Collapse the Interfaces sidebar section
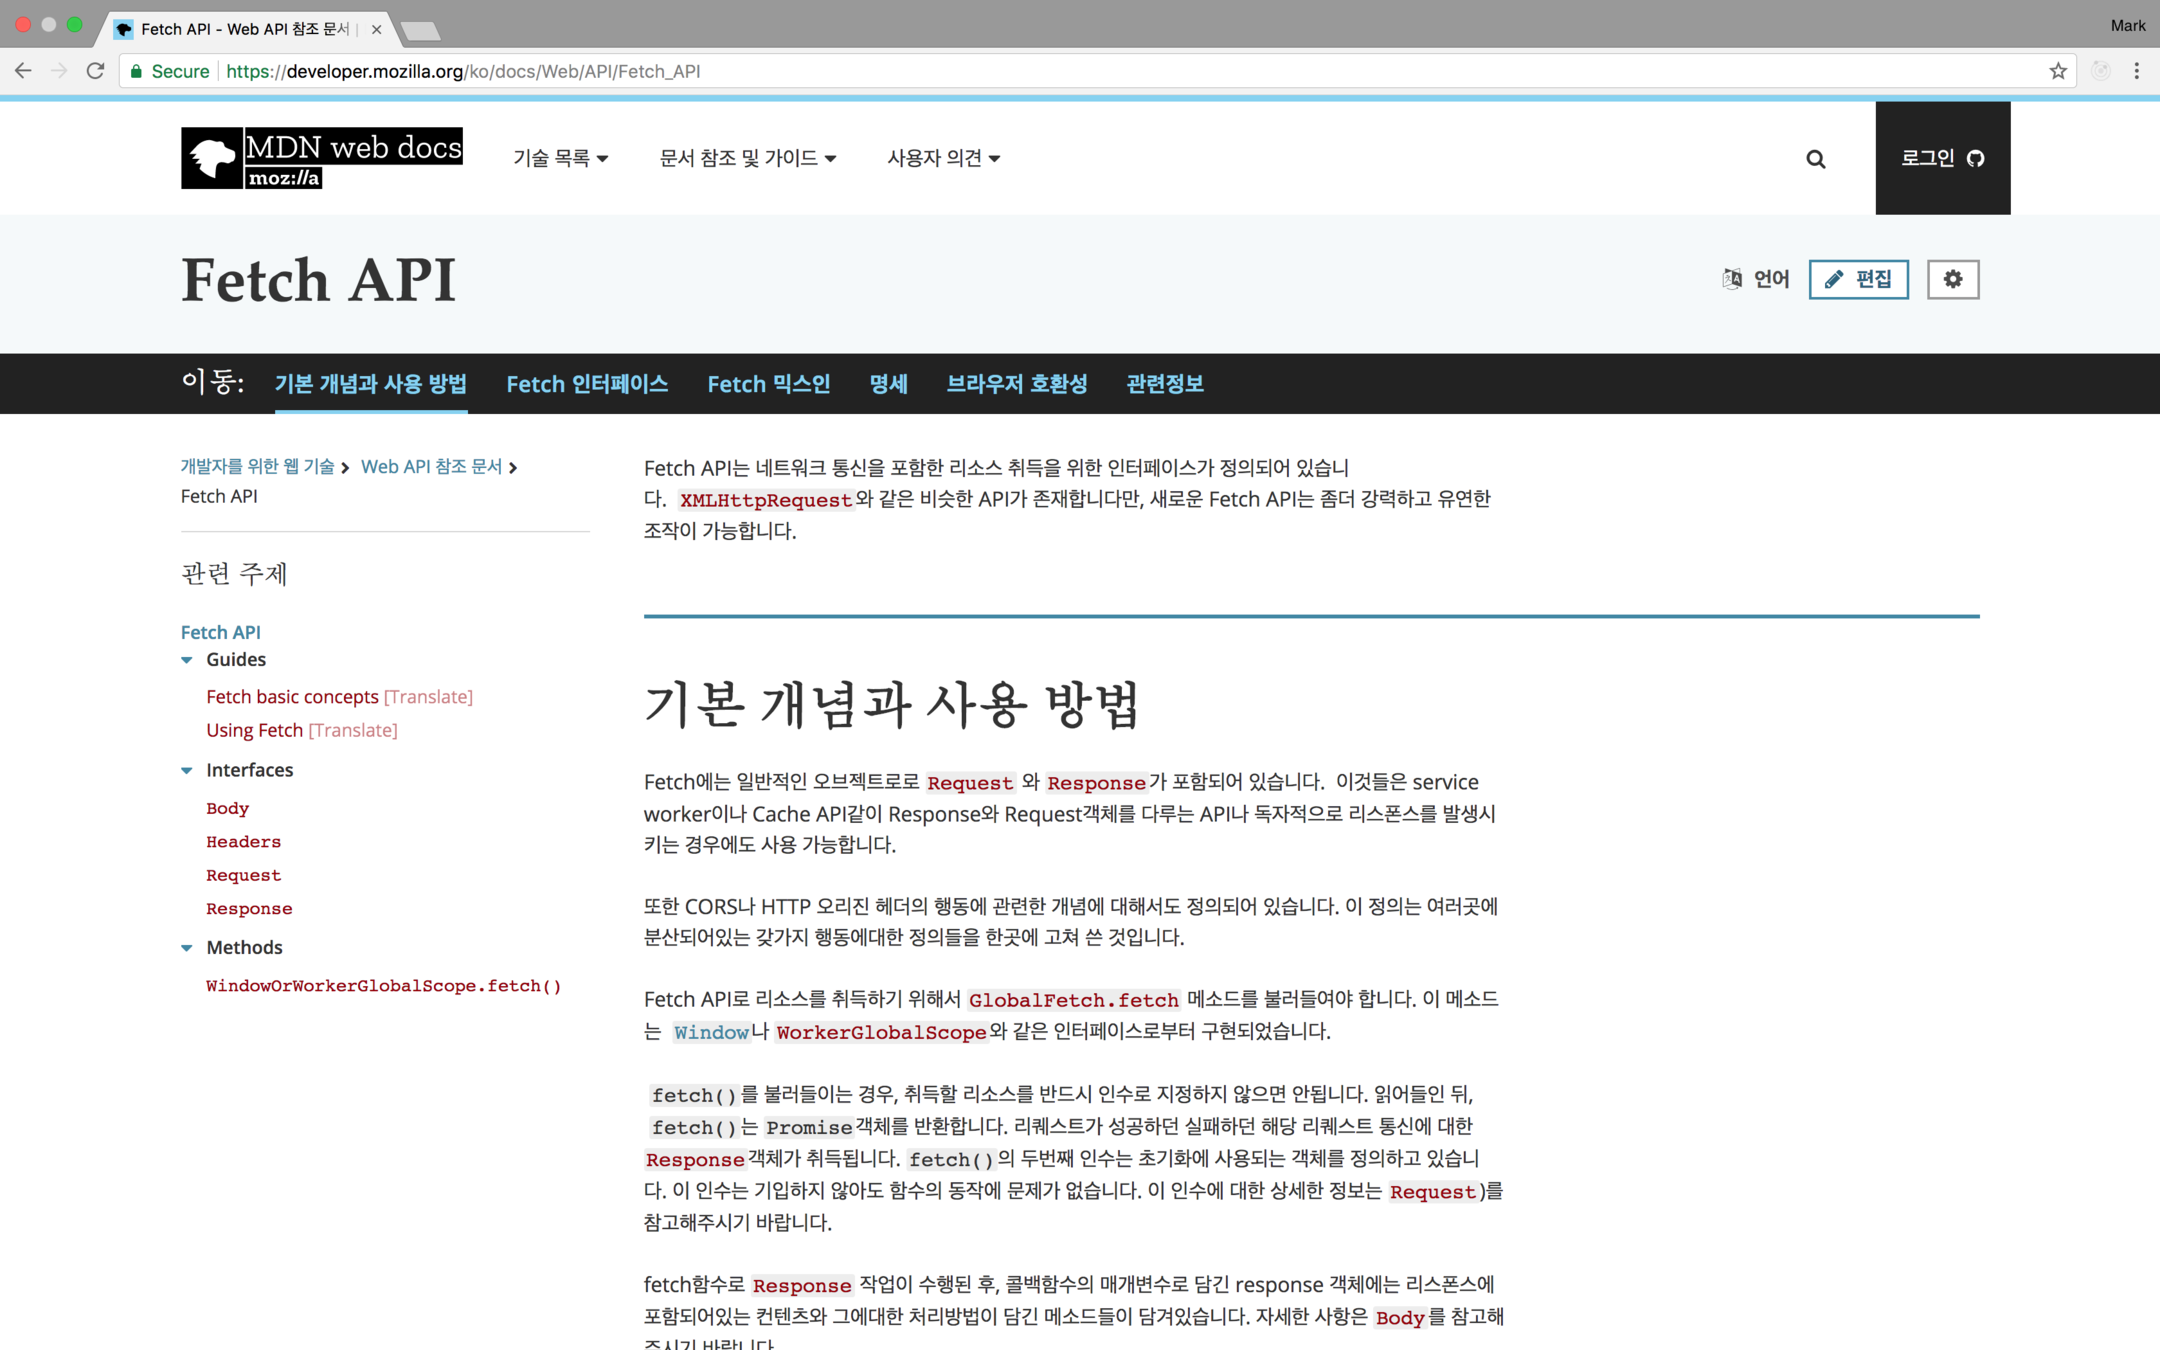Image resolution: width=2160 pixels, height=1350 pixels. tap(187, 770)
